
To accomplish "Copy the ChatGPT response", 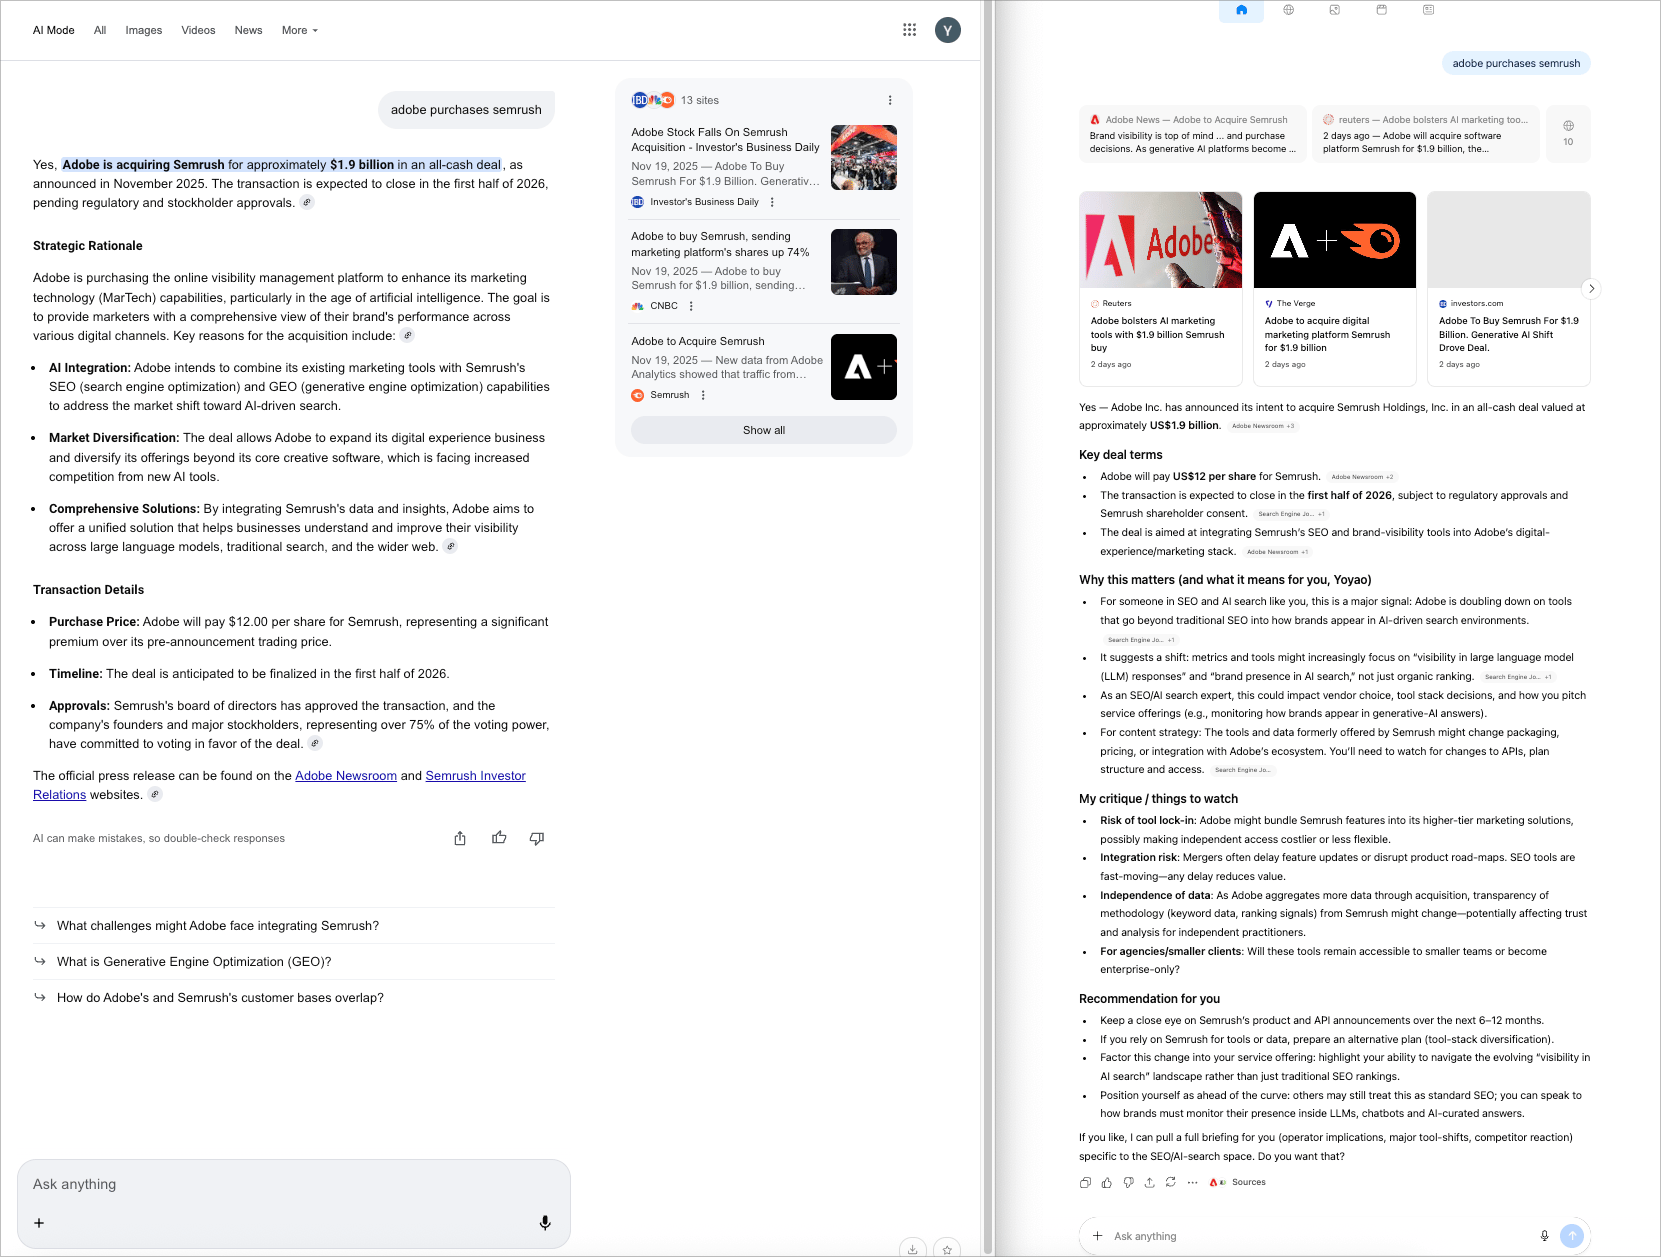I will (1085, 1182).
